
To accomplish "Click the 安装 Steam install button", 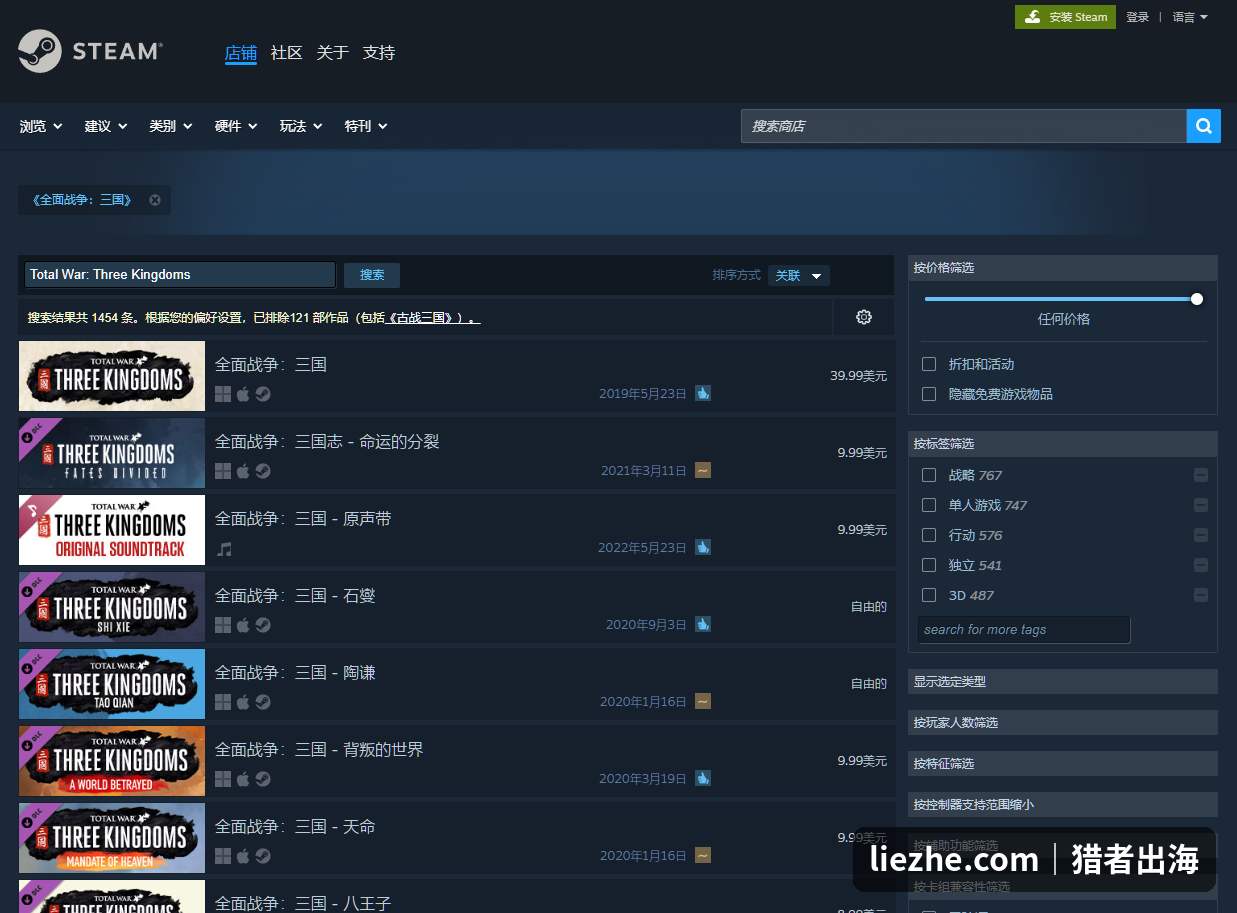I will click(x=1065, y=17).
